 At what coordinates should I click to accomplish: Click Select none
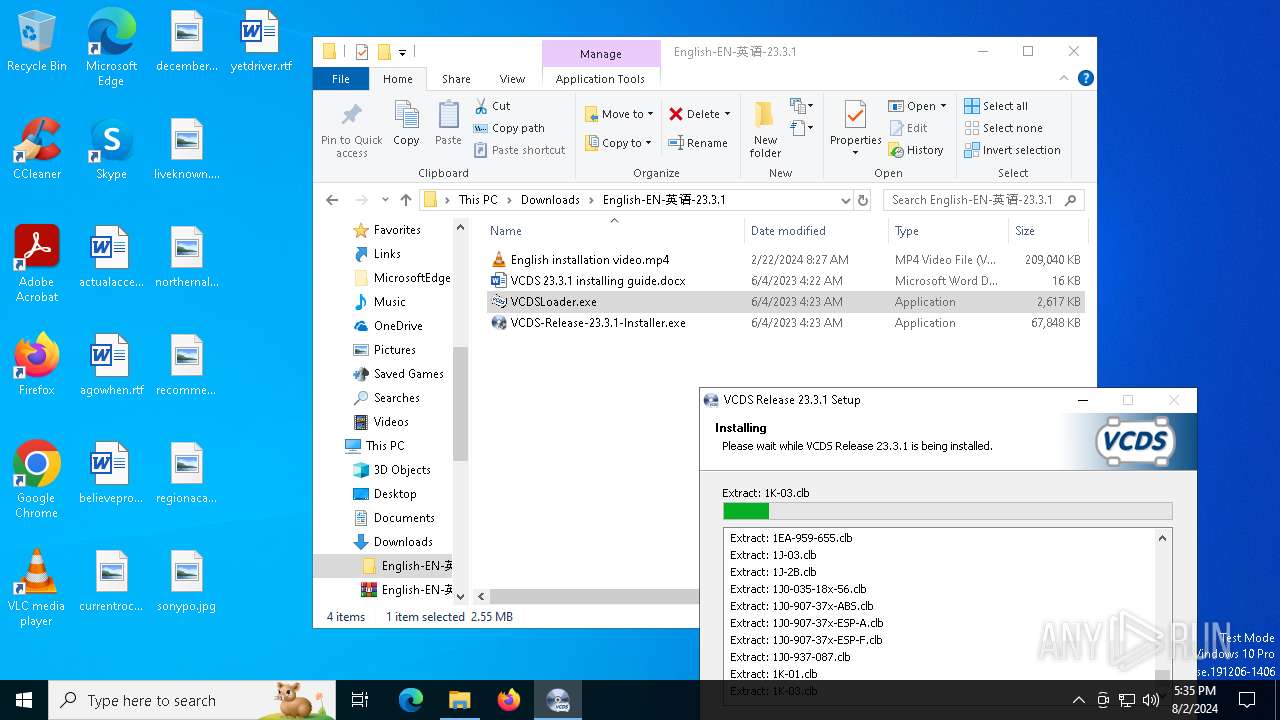[1003, 128]
